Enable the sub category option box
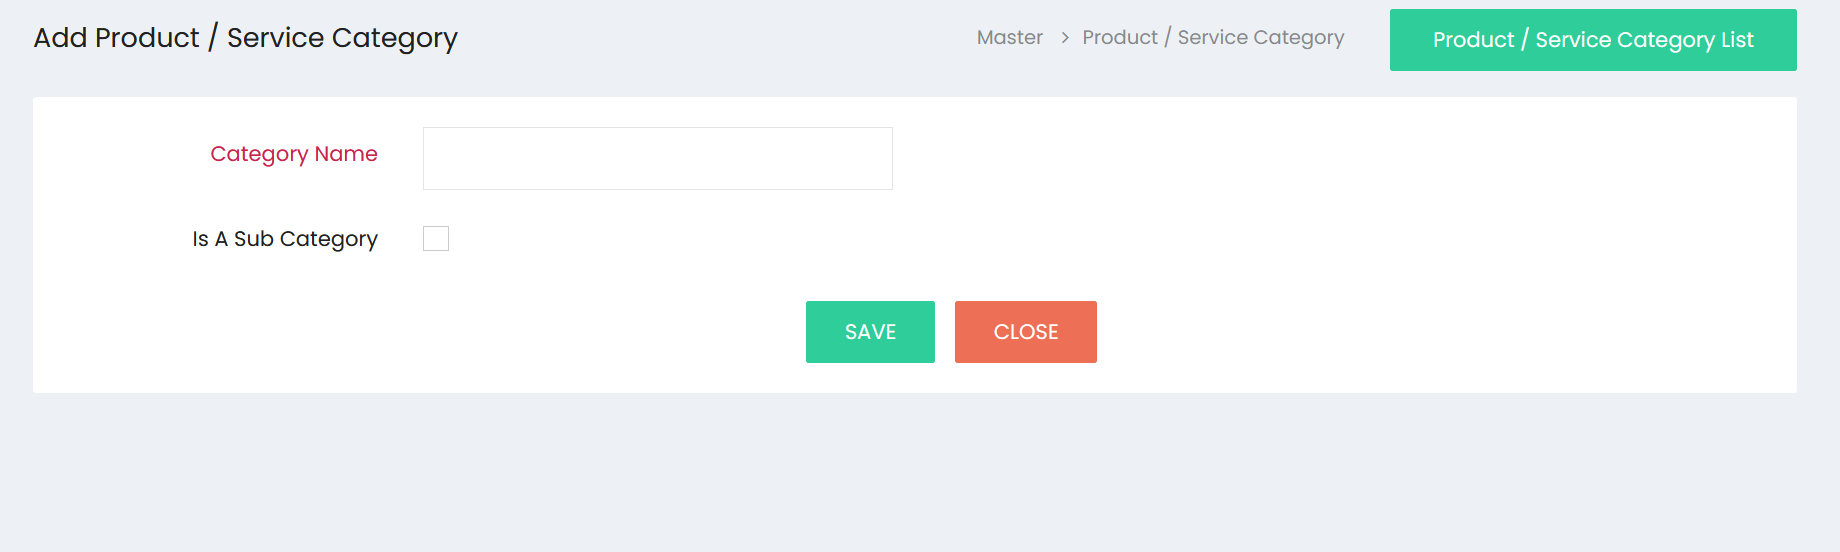 (x=436, y=238)
